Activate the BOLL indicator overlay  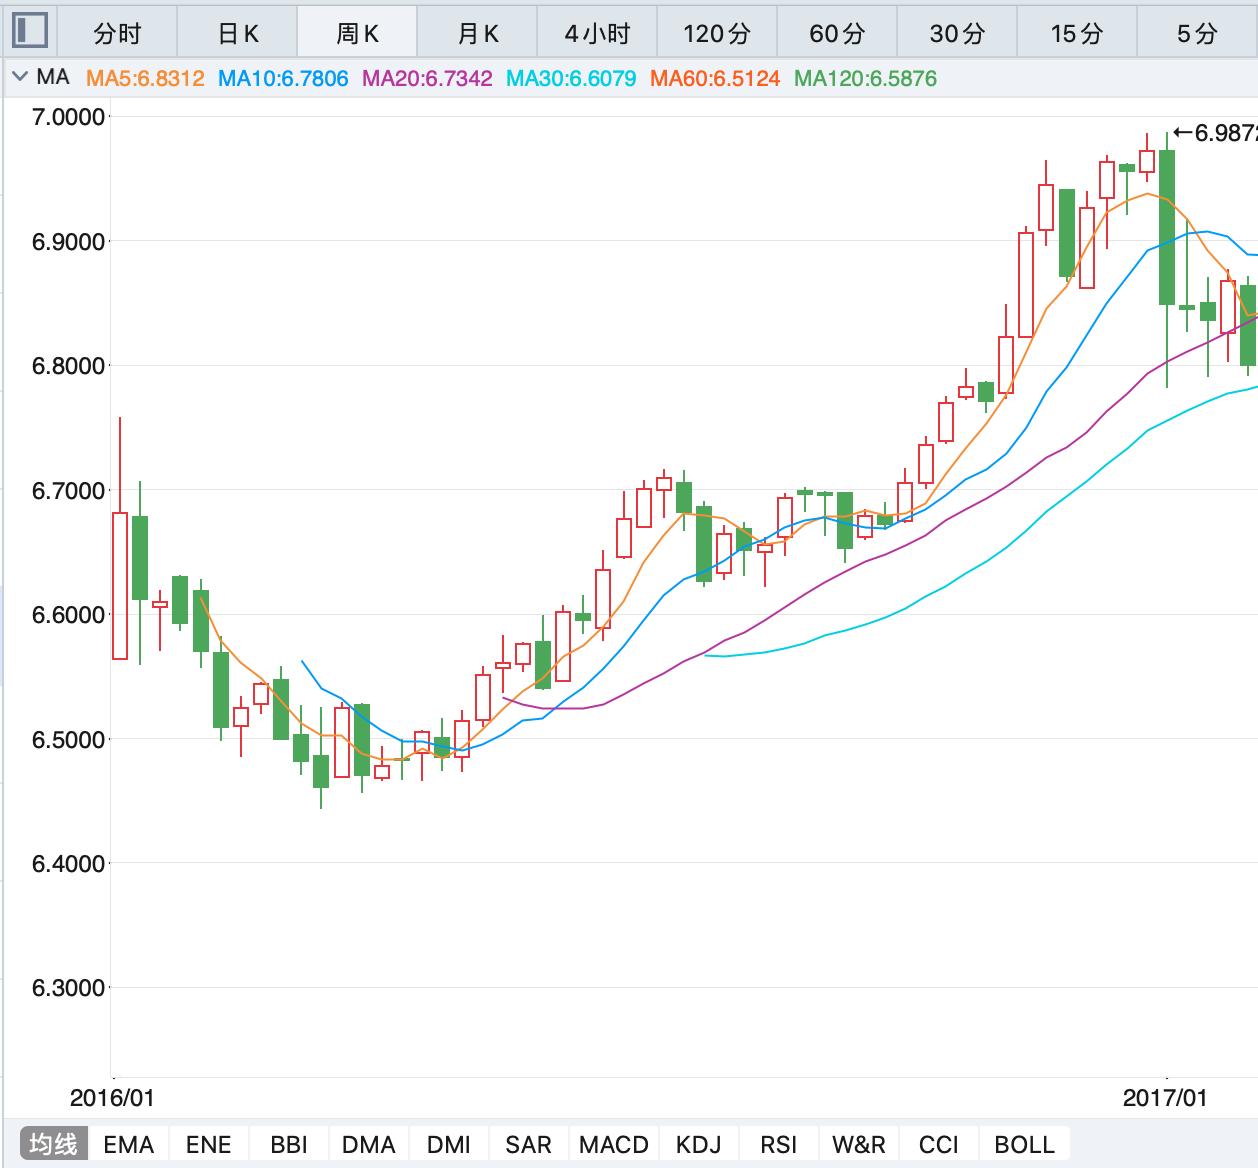click(1024, 1144)
